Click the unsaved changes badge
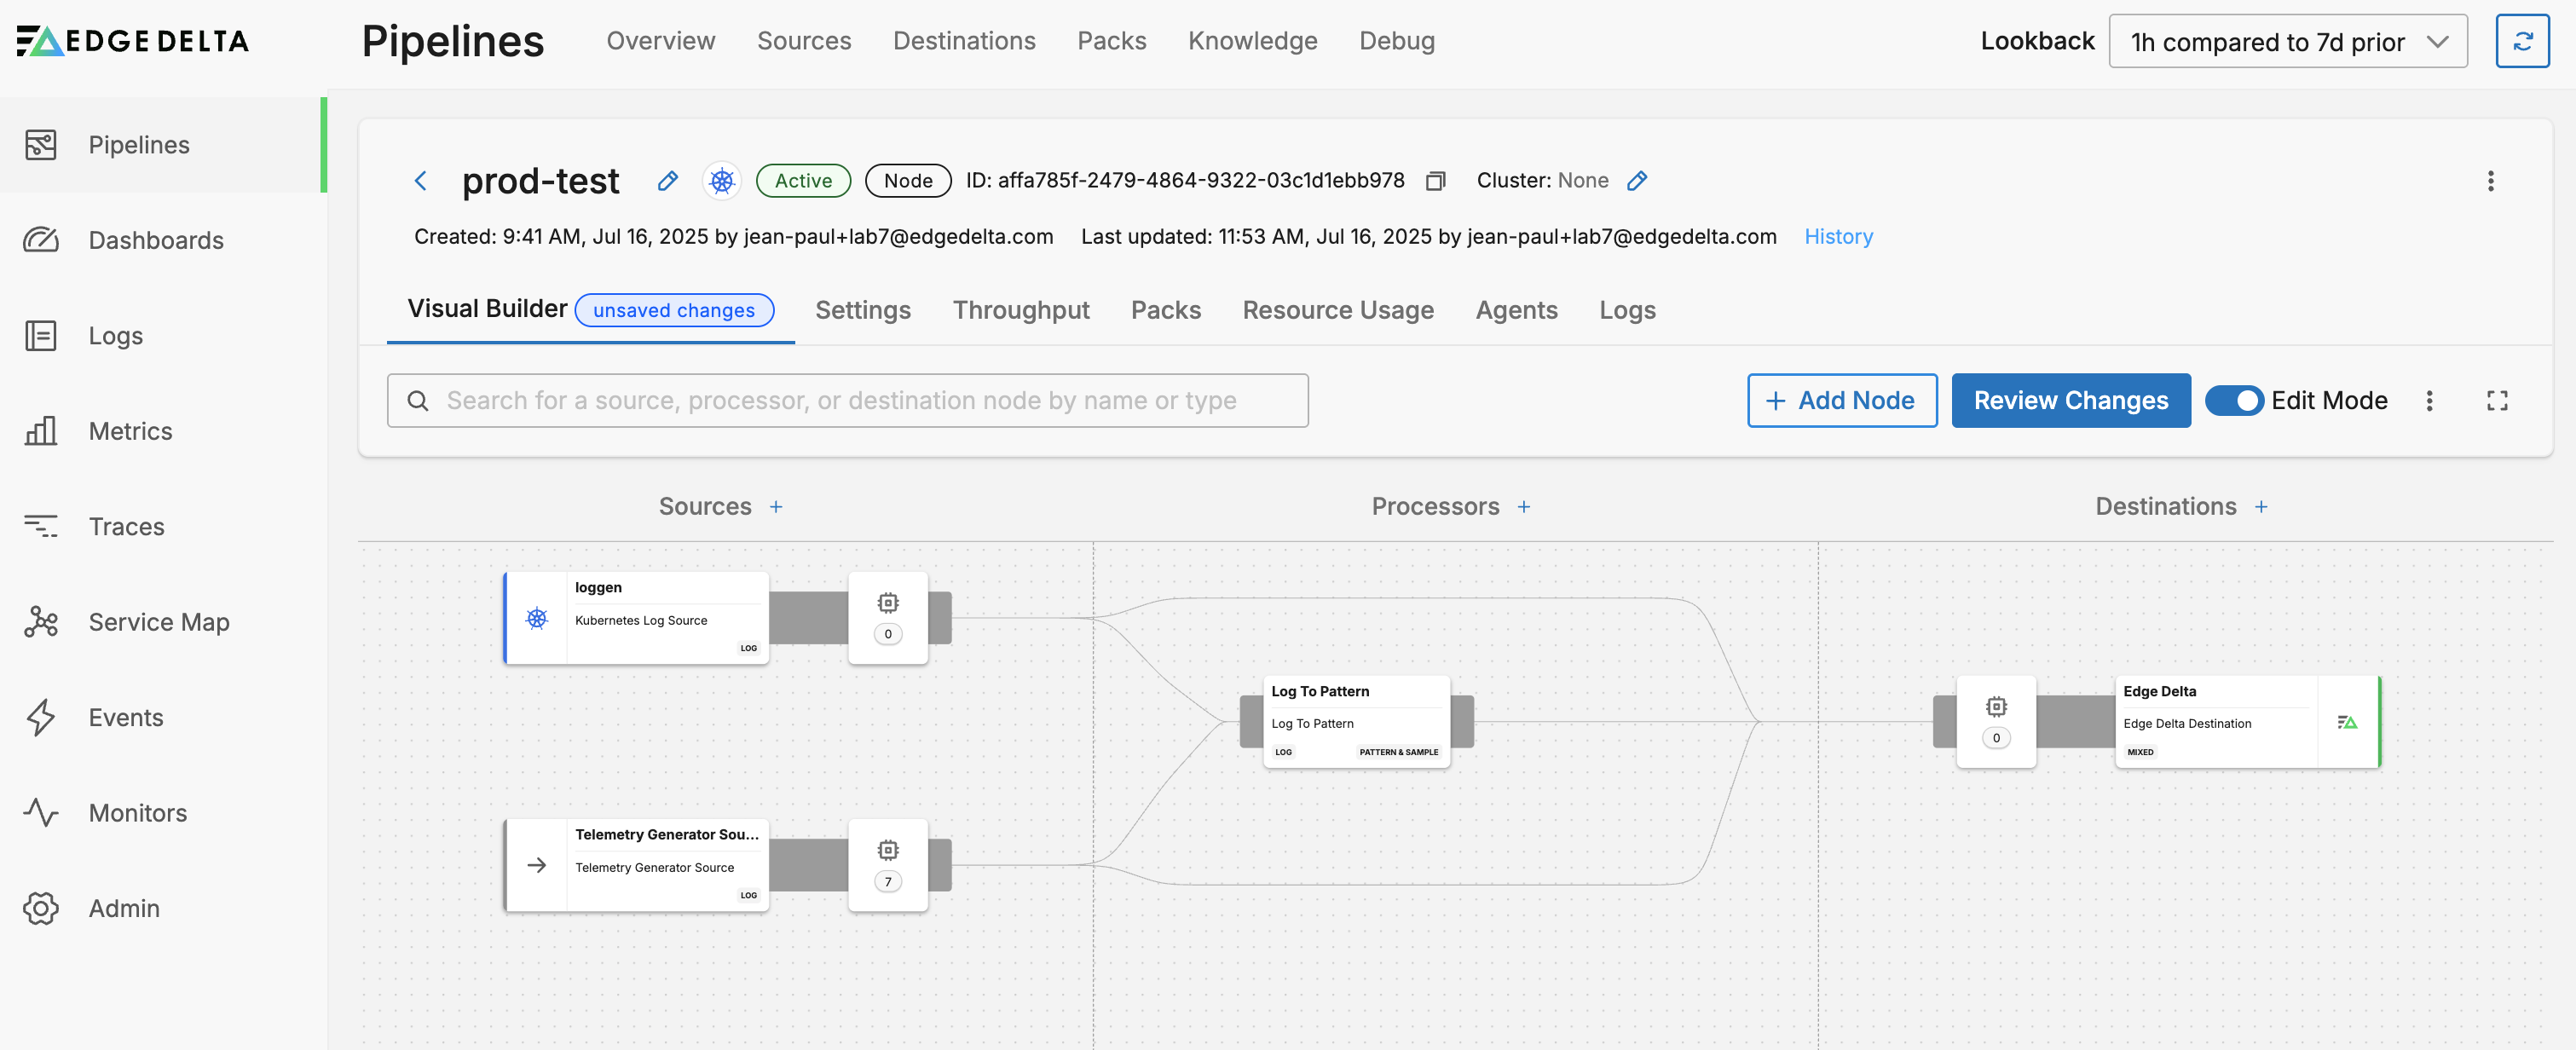2576x1050 pixels. pyautogui.click(x=674, y=310)
